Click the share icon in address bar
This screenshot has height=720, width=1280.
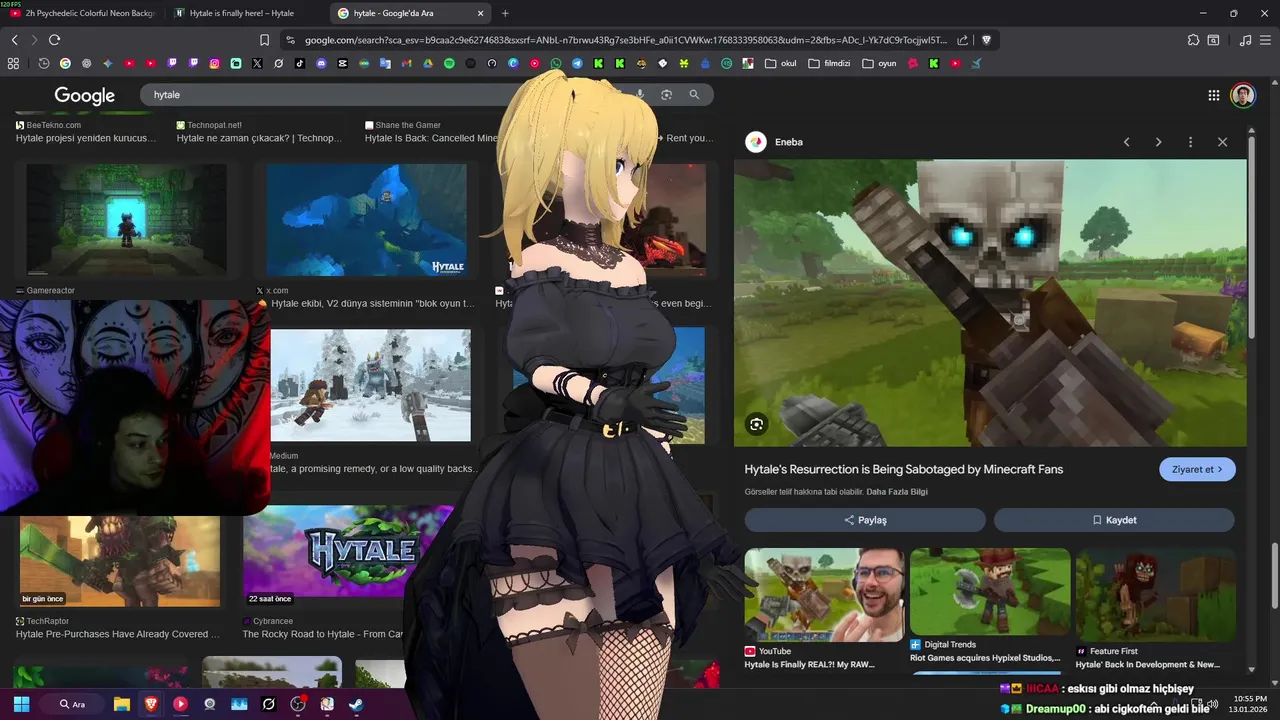[962, 40]
